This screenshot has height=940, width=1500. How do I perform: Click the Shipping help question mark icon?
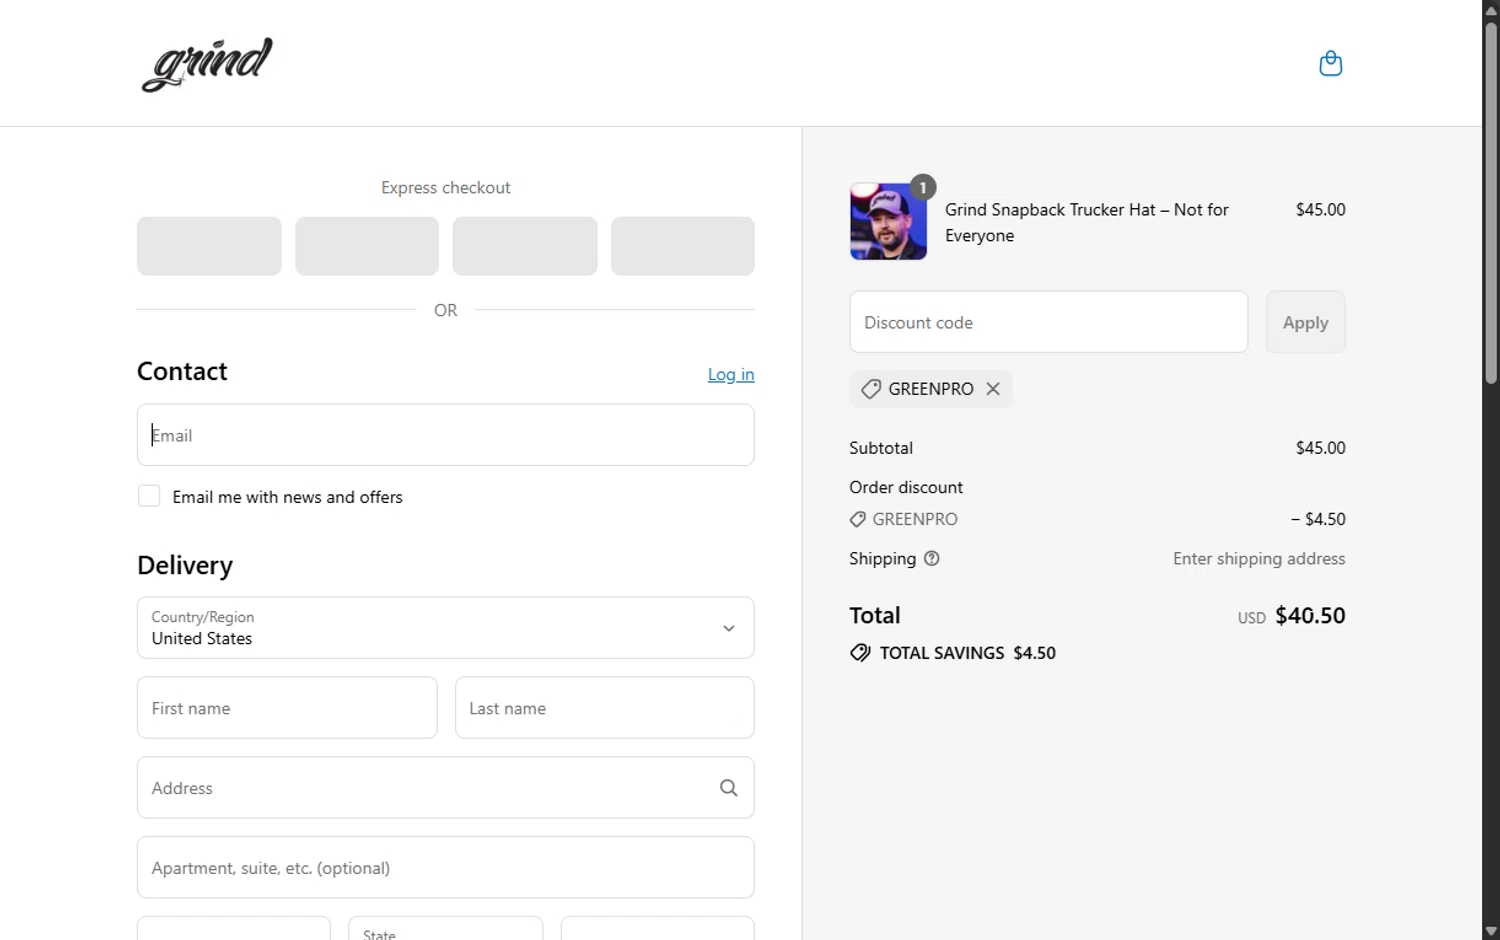(x=932, y=559)
